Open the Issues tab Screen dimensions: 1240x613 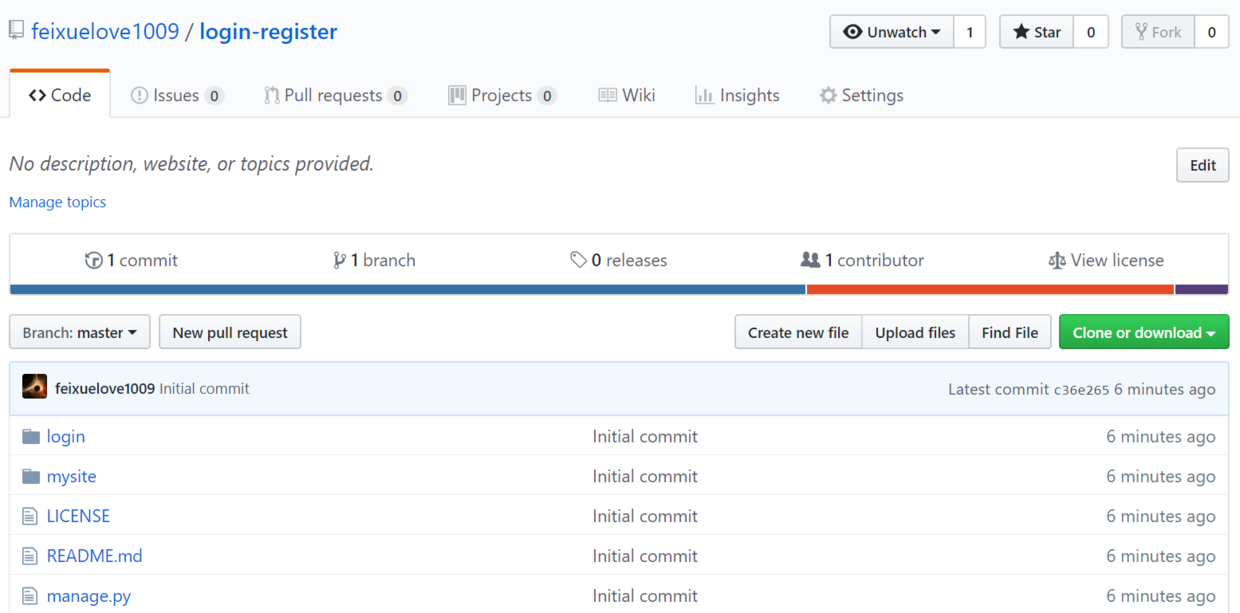(177, 95)
